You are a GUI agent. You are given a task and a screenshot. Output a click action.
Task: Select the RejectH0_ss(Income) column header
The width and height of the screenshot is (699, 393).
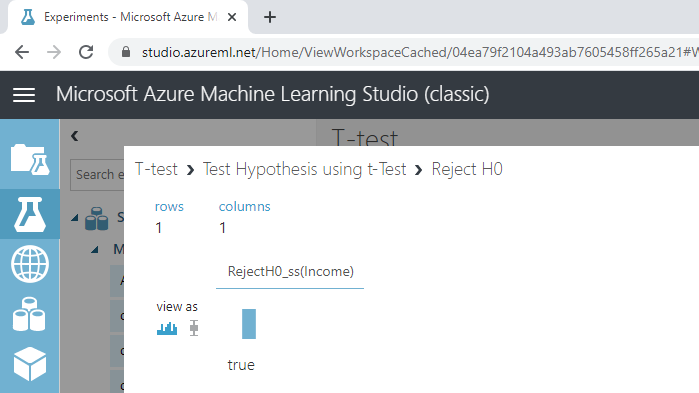click(x=290, y=271)
